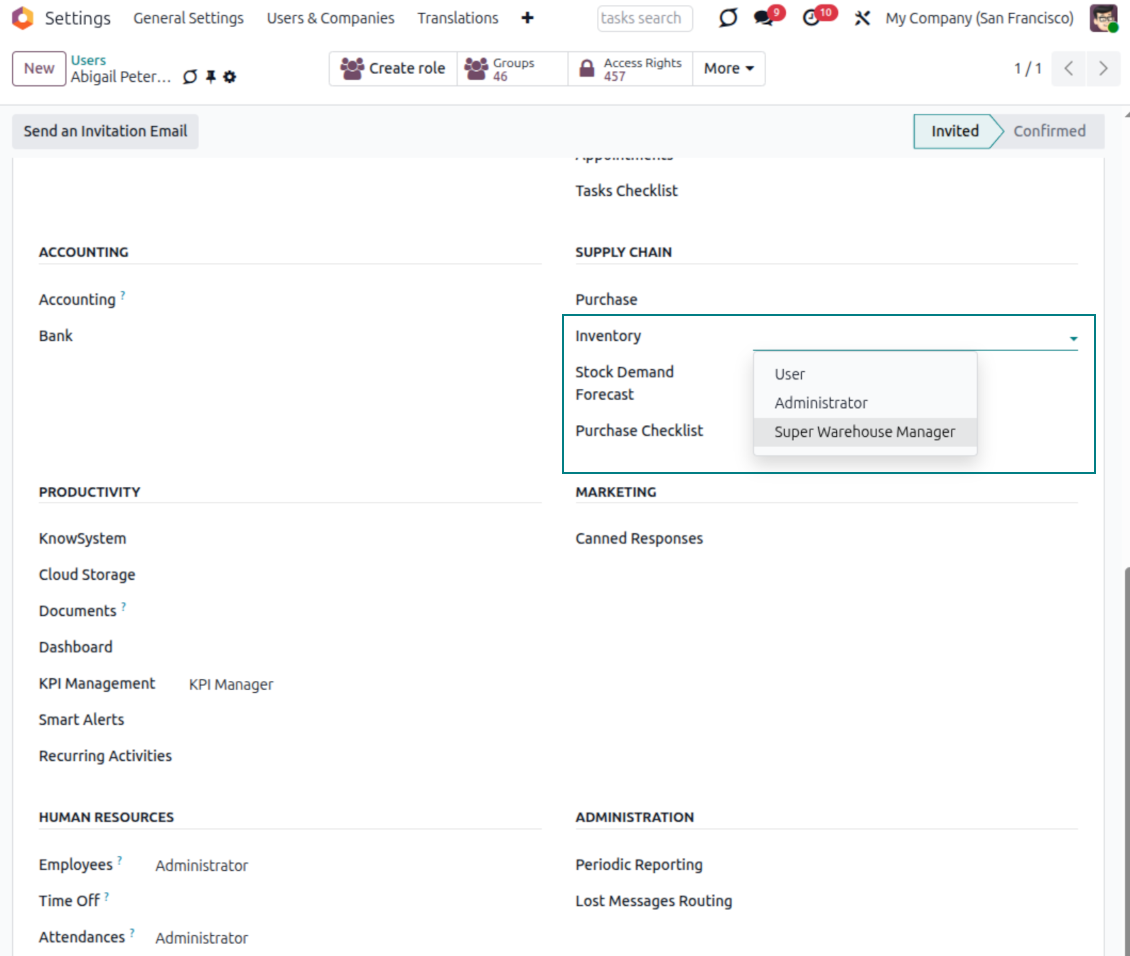Open the gear settings icon next to the pin
The height and width of the screenshot is (956, 1130).
[x=231, y=76]
